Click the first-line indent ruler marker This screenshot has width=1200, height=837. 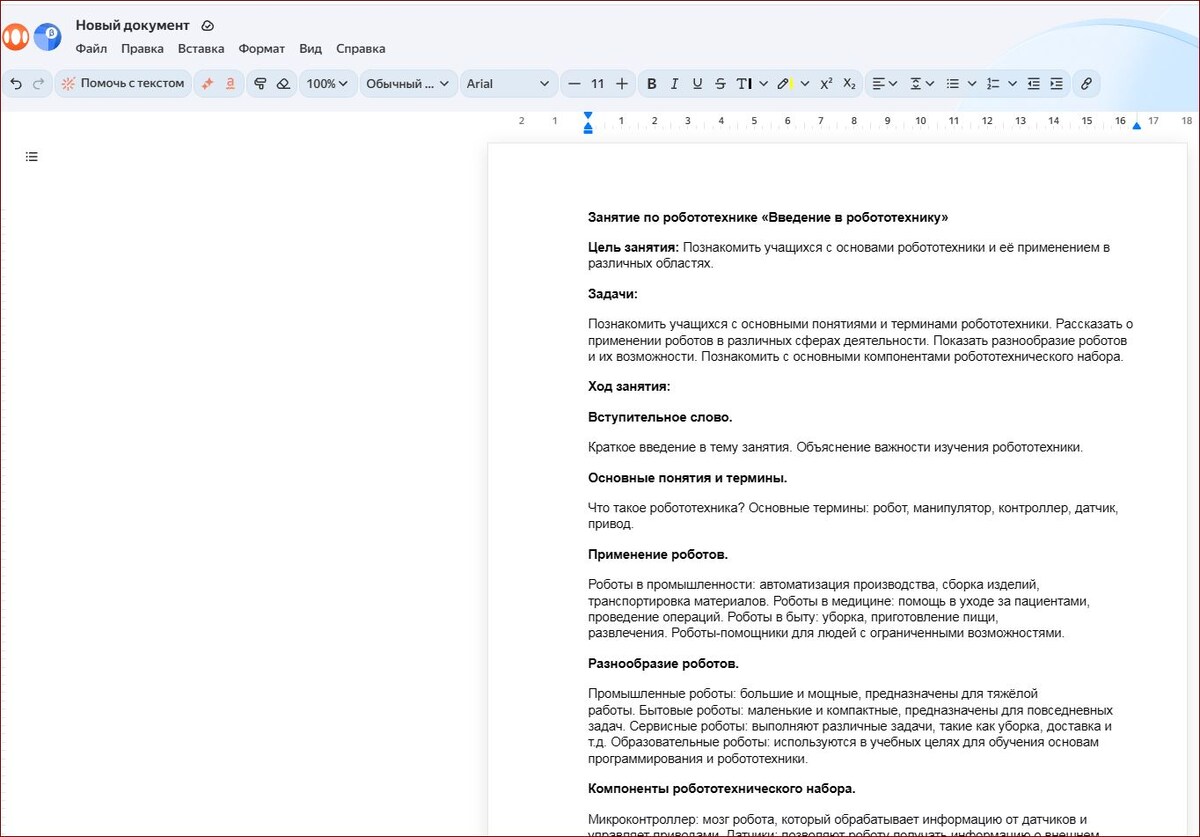588,117
